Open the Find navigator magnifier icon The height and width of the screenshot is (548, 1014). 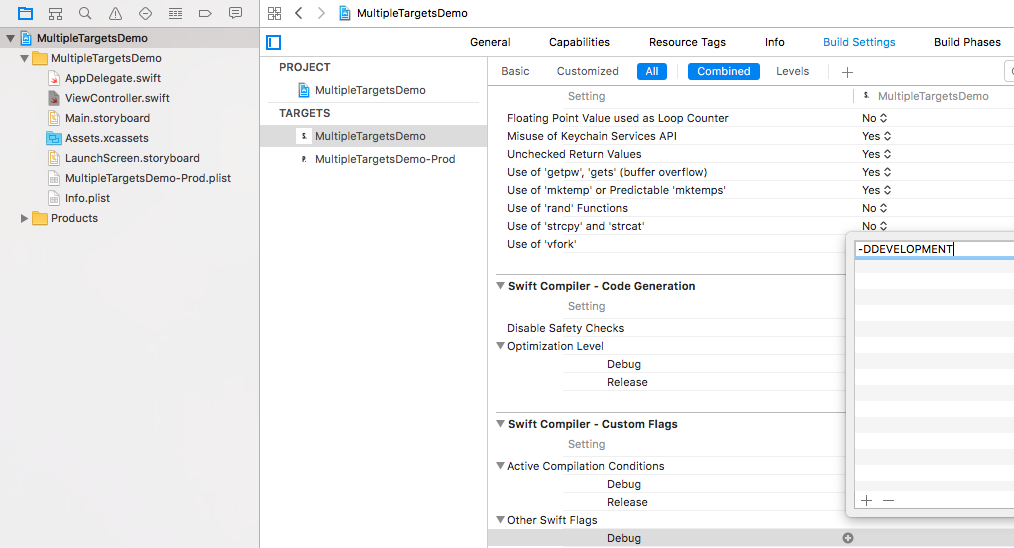coord(85,13)
